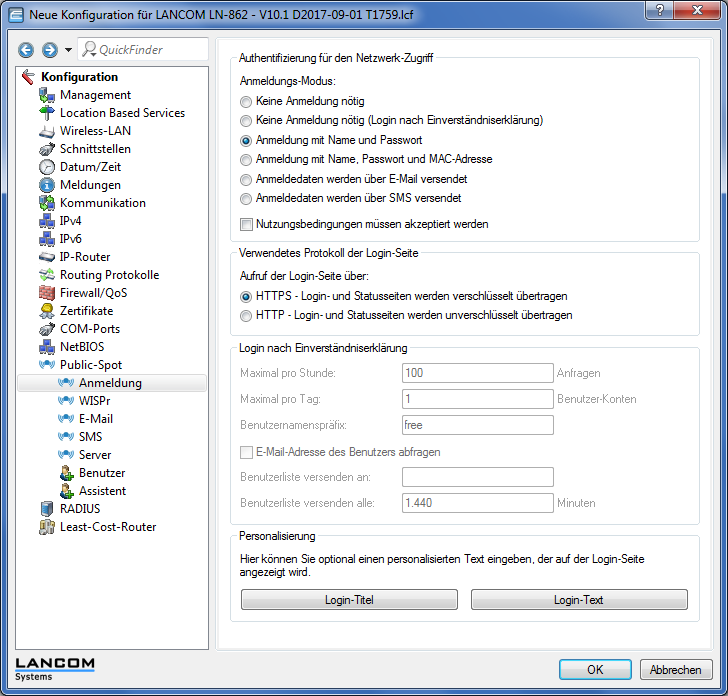Click the Management icon in tree

pos(46,95)
